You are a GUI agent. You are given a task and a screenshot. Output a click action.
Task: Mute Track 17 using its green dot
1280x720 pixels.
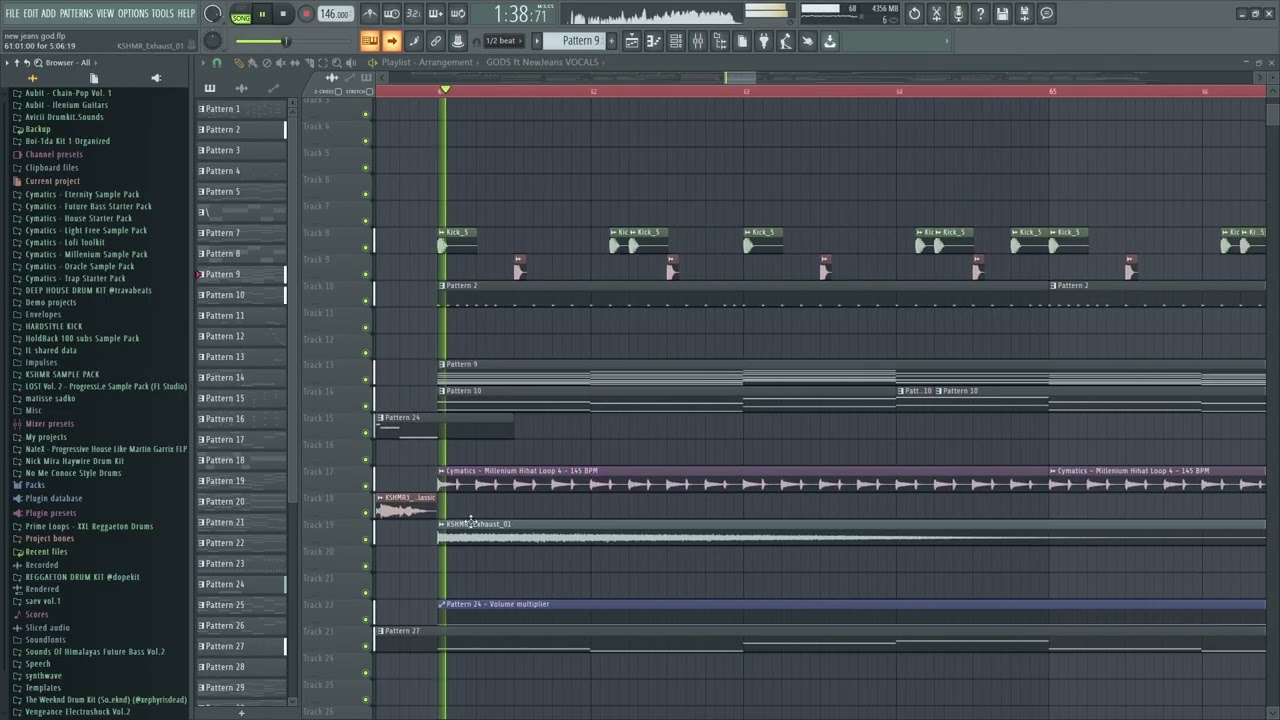coord(365,486)
